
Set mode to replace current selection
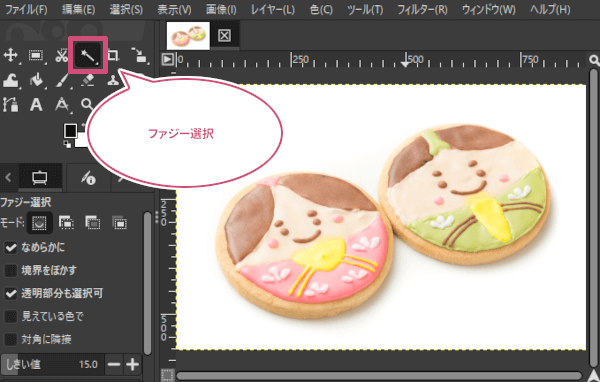pos(39,222)
